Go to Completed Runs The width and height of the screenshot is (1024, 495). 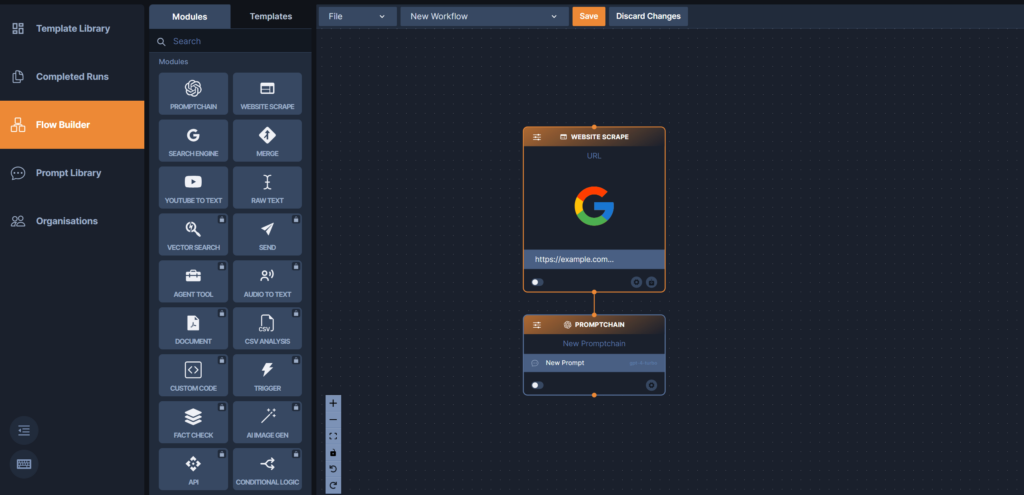coord(72,77)
